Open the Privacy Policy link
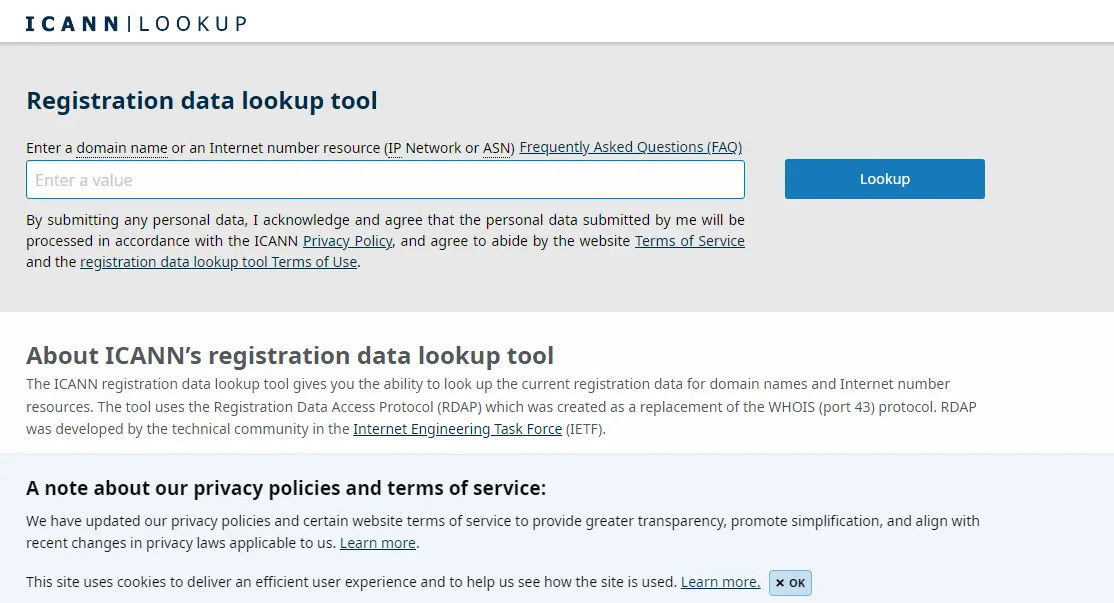Viewport: 1114px width, 603px height. (347, 241)
